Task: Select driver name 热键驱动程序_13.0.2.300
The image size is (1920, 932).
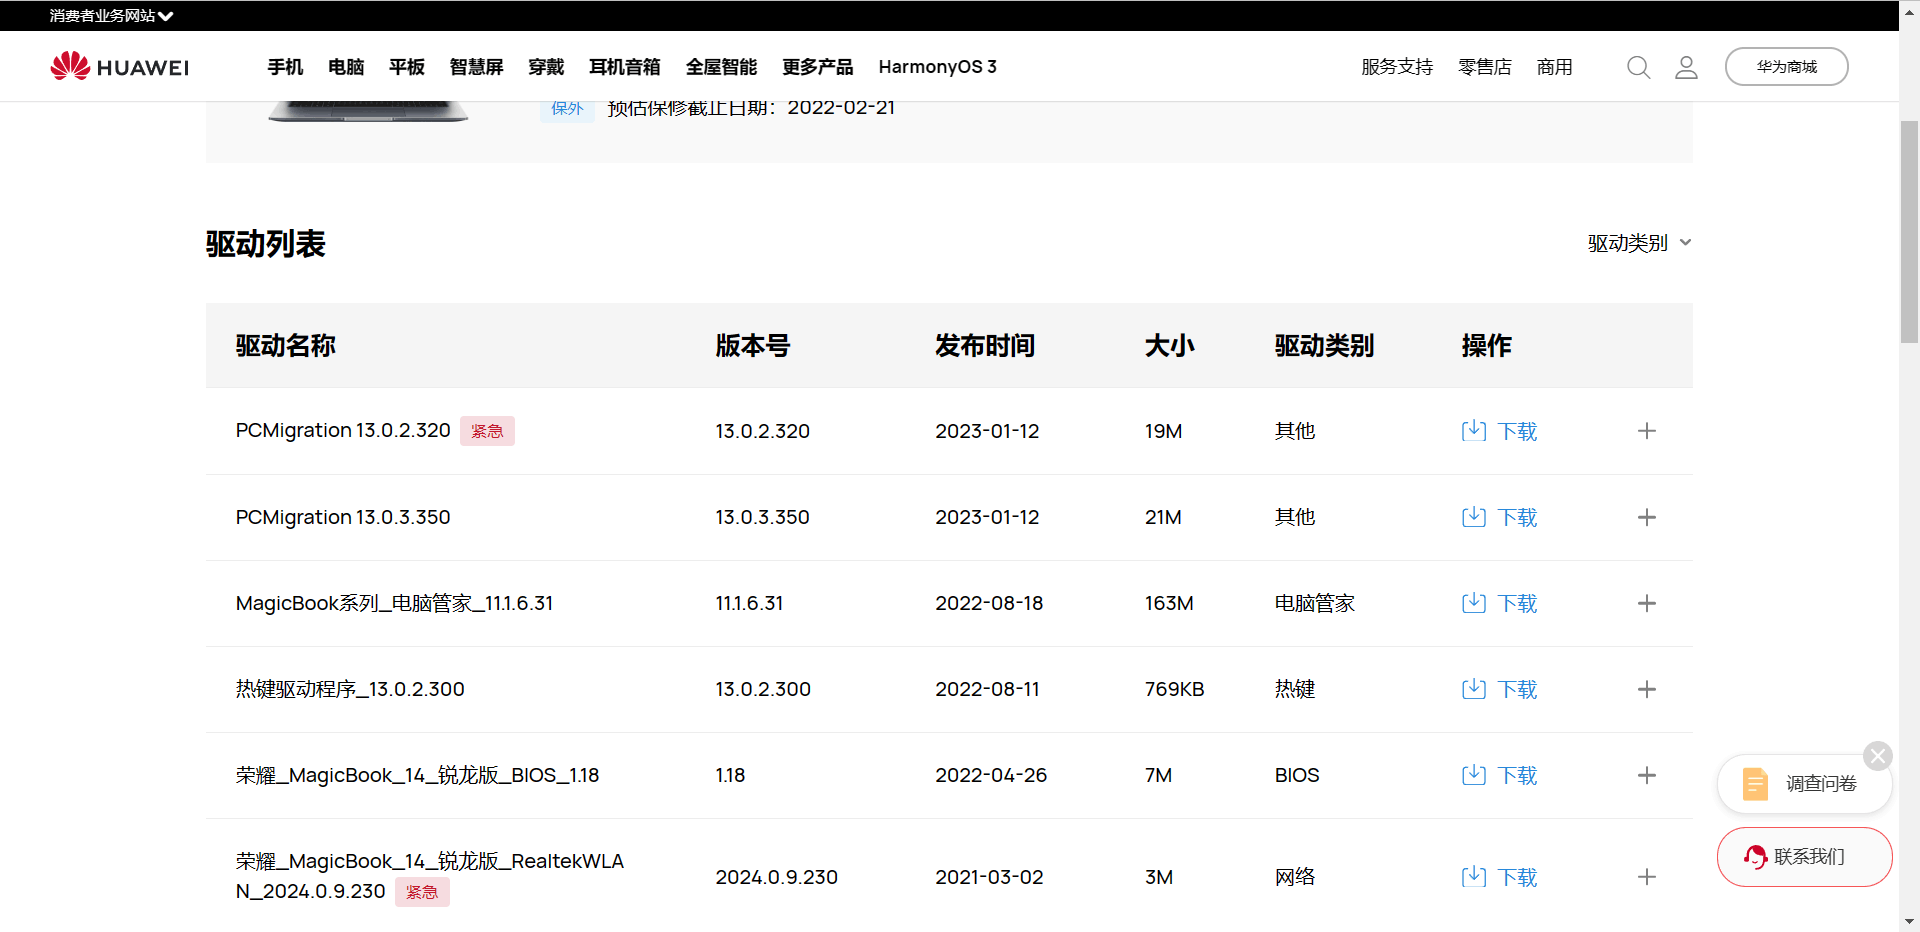Action: [x=350, y=689]
